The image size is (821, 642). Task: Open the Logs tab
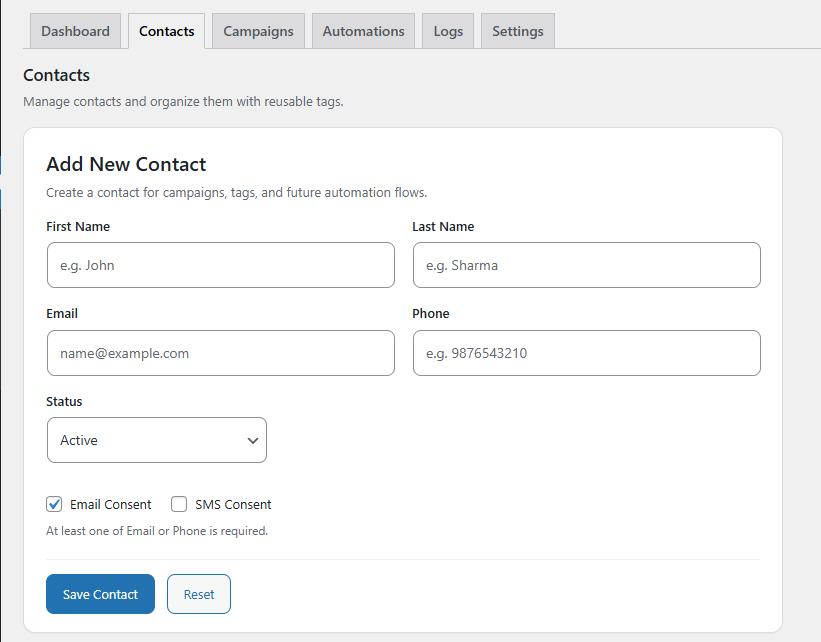tap(448, 31)
